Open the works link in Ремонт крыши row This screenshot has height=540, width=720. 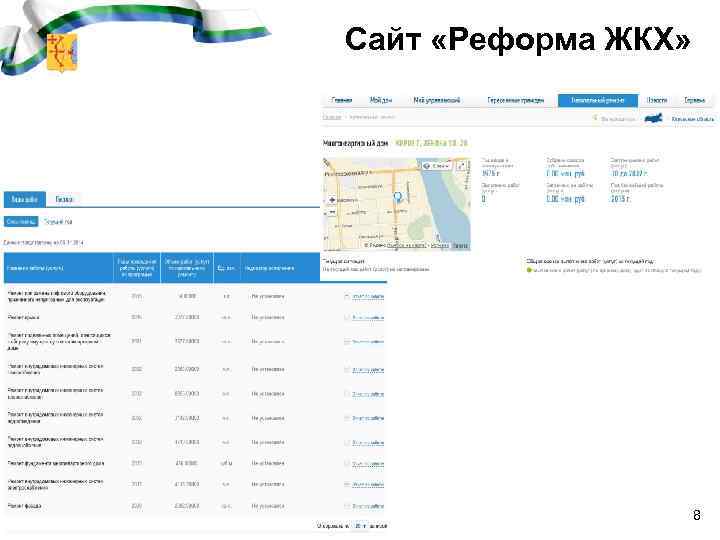tap(368, 318)
